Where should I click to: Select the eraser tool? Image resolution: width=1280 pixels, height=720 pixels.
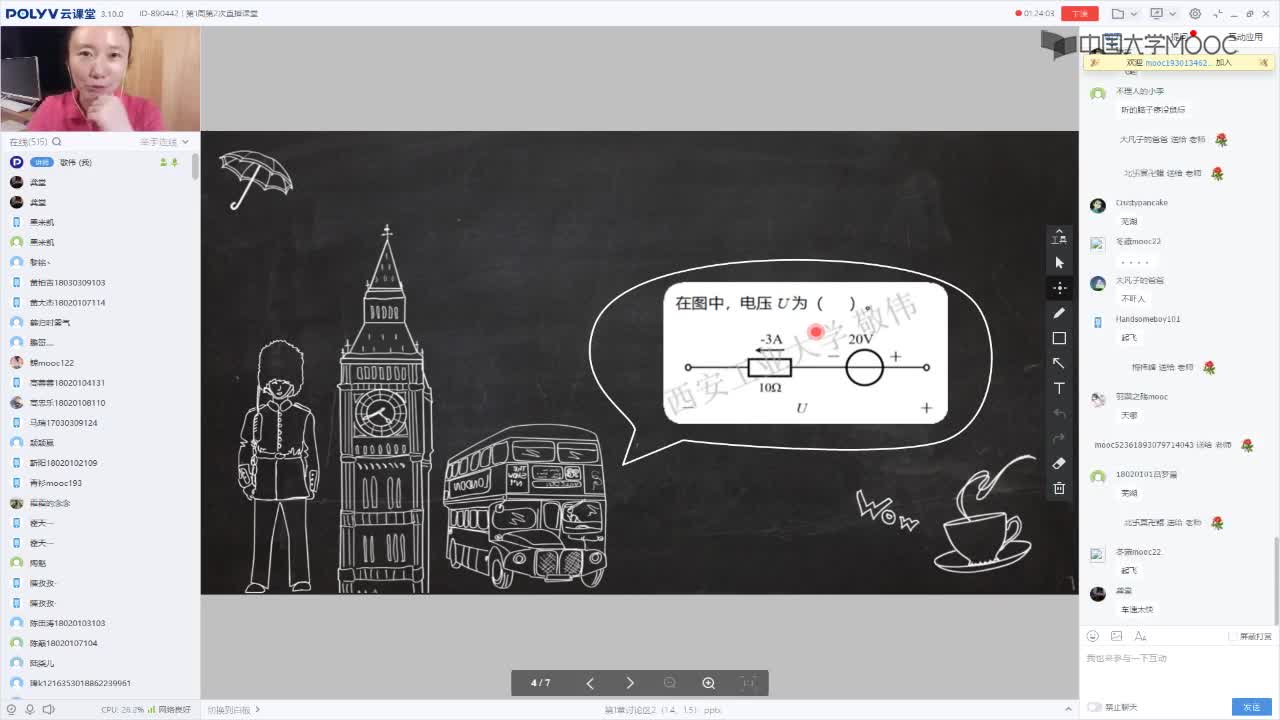point(1059,463)
